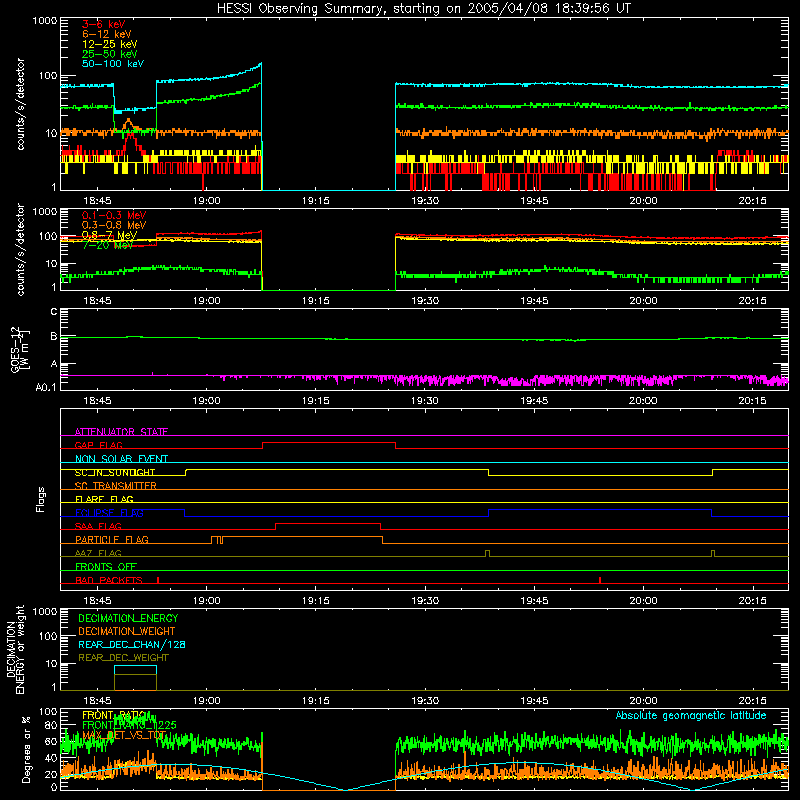Screen dimensions: 800x800
Task: Select the DECIMATION_ENERGY legend label
Action: [x=128, y=618]
